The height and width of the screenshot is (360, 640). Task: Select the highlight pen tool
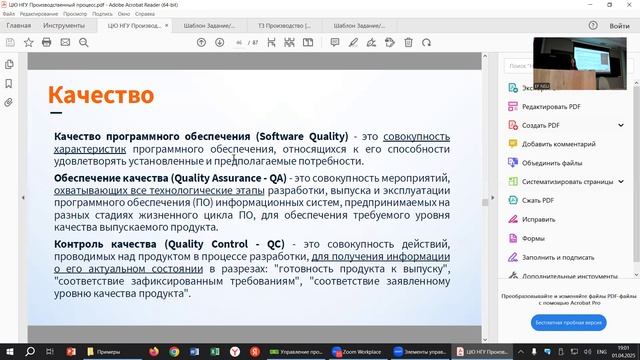(353, 42)
